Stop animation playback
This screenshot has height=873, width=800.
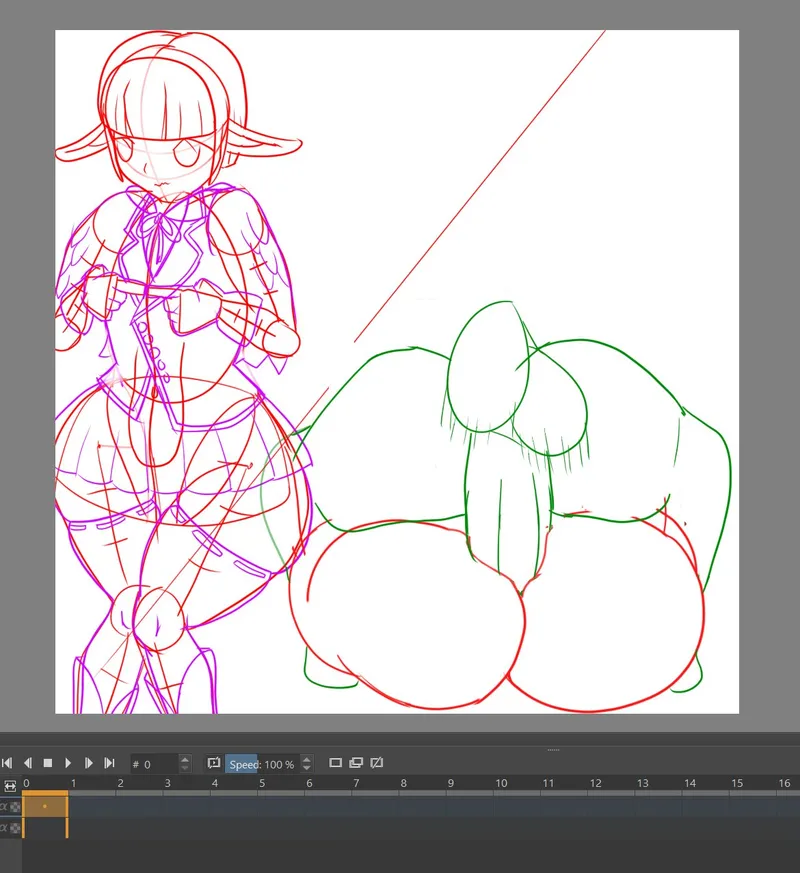point(48,763)
